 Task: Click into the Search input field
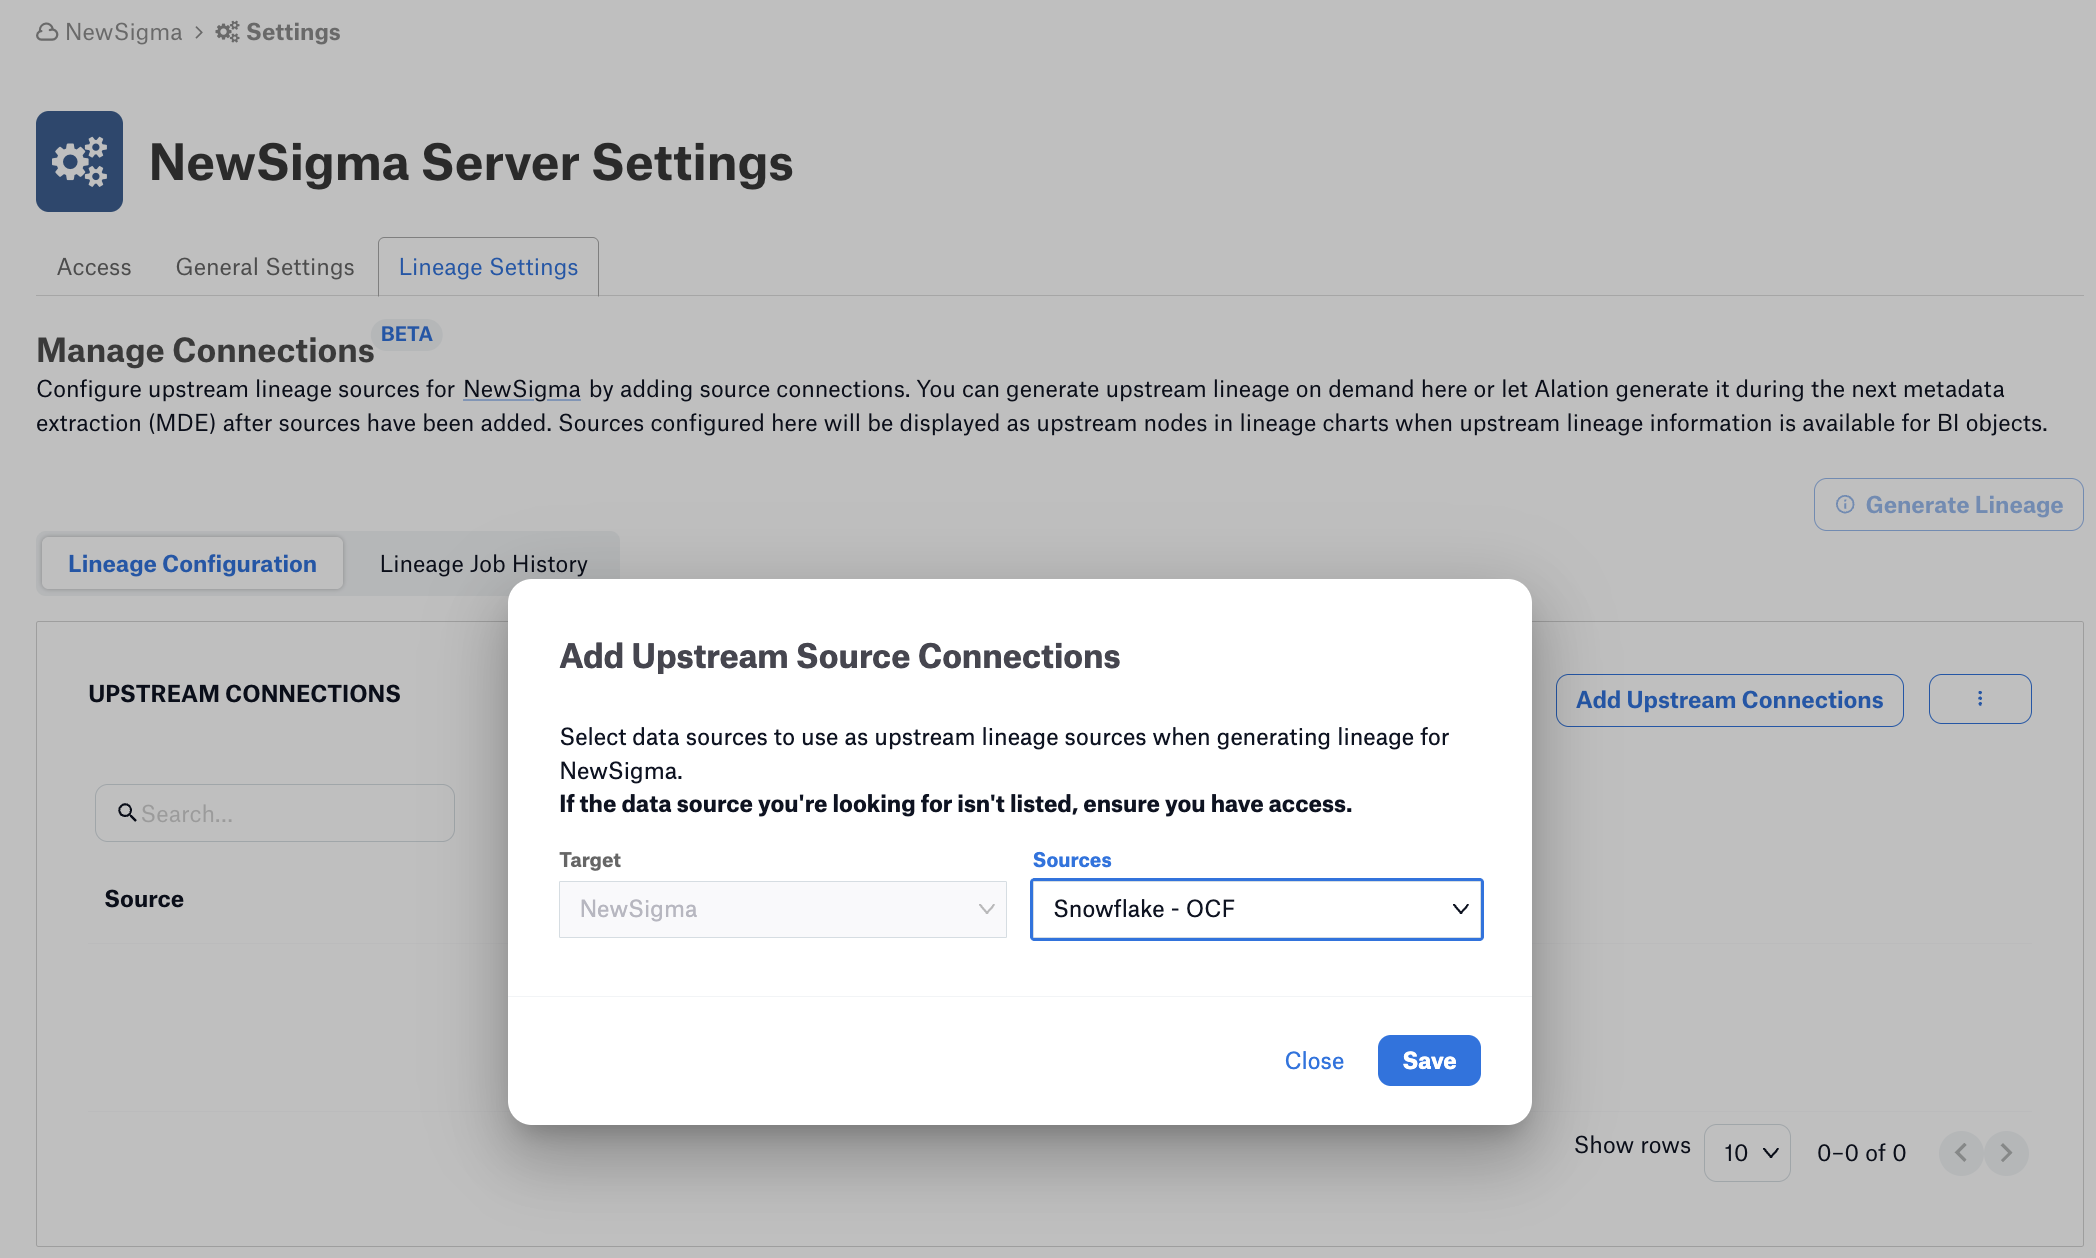coord(290,813)
